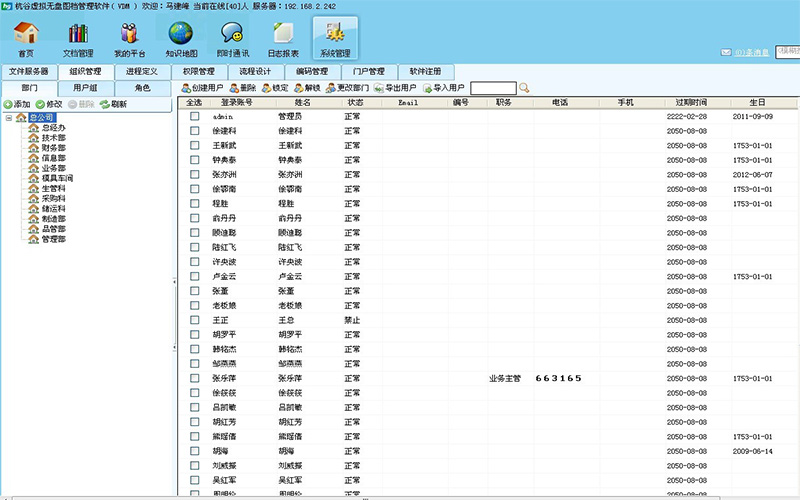
Task: Tick the checkbox for 张乐萍
Action: [194, 378]
